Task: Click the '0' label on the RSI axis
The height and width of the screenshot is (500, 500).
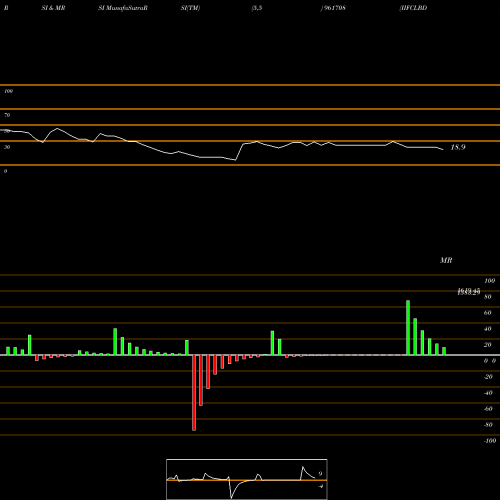Action: pos(5,171)
